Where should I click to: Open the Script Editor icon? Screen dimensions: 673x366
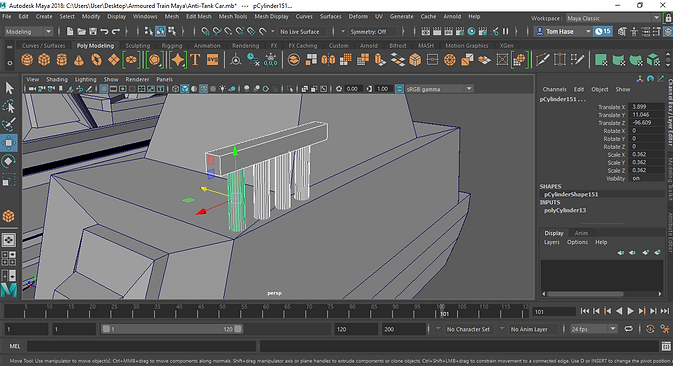tap(666, 346)
